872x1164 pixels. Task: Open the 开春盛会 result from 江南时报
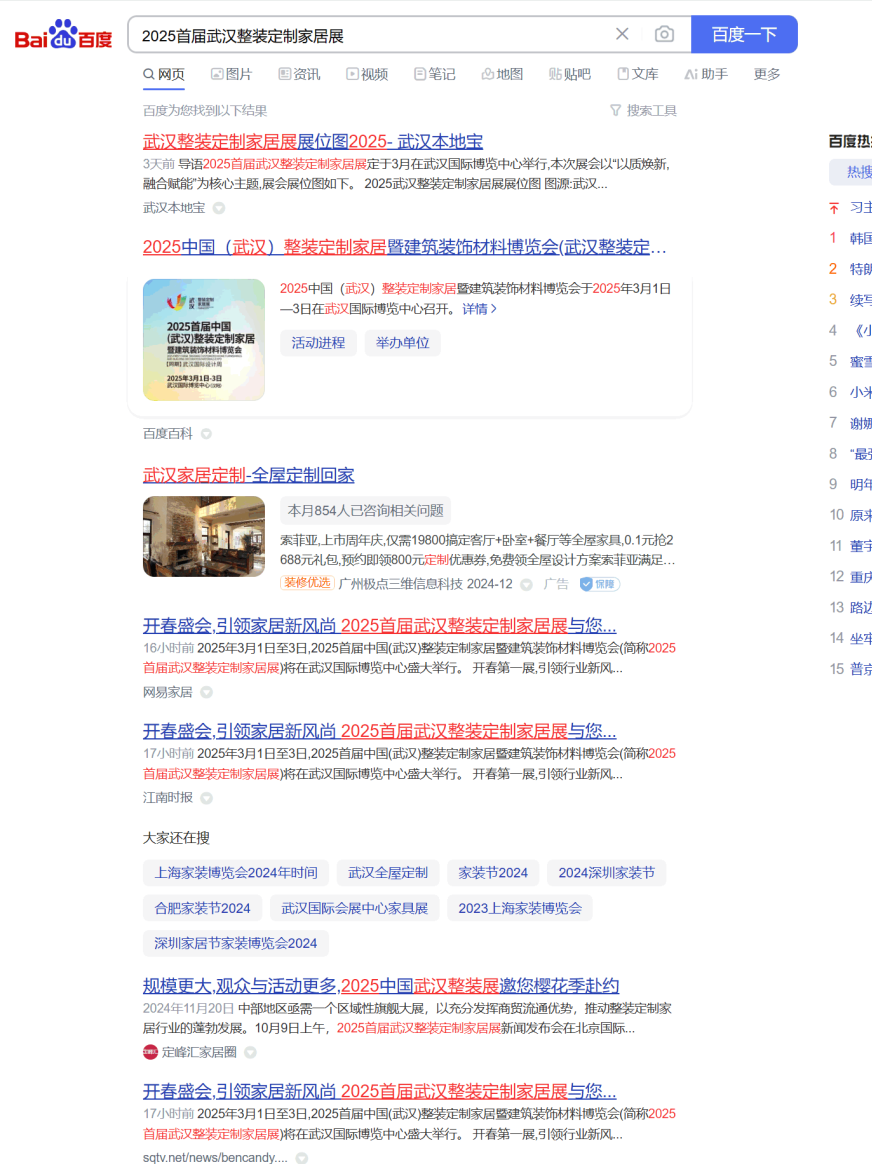pos(379,730)
